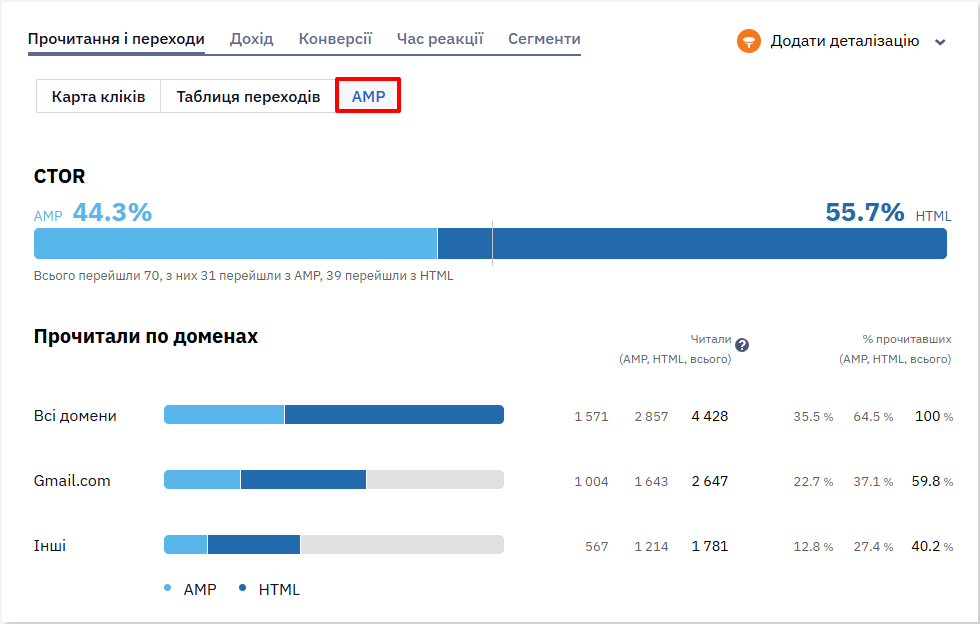
Task: Click the Gmail.com row label
Action: (72, 481)
